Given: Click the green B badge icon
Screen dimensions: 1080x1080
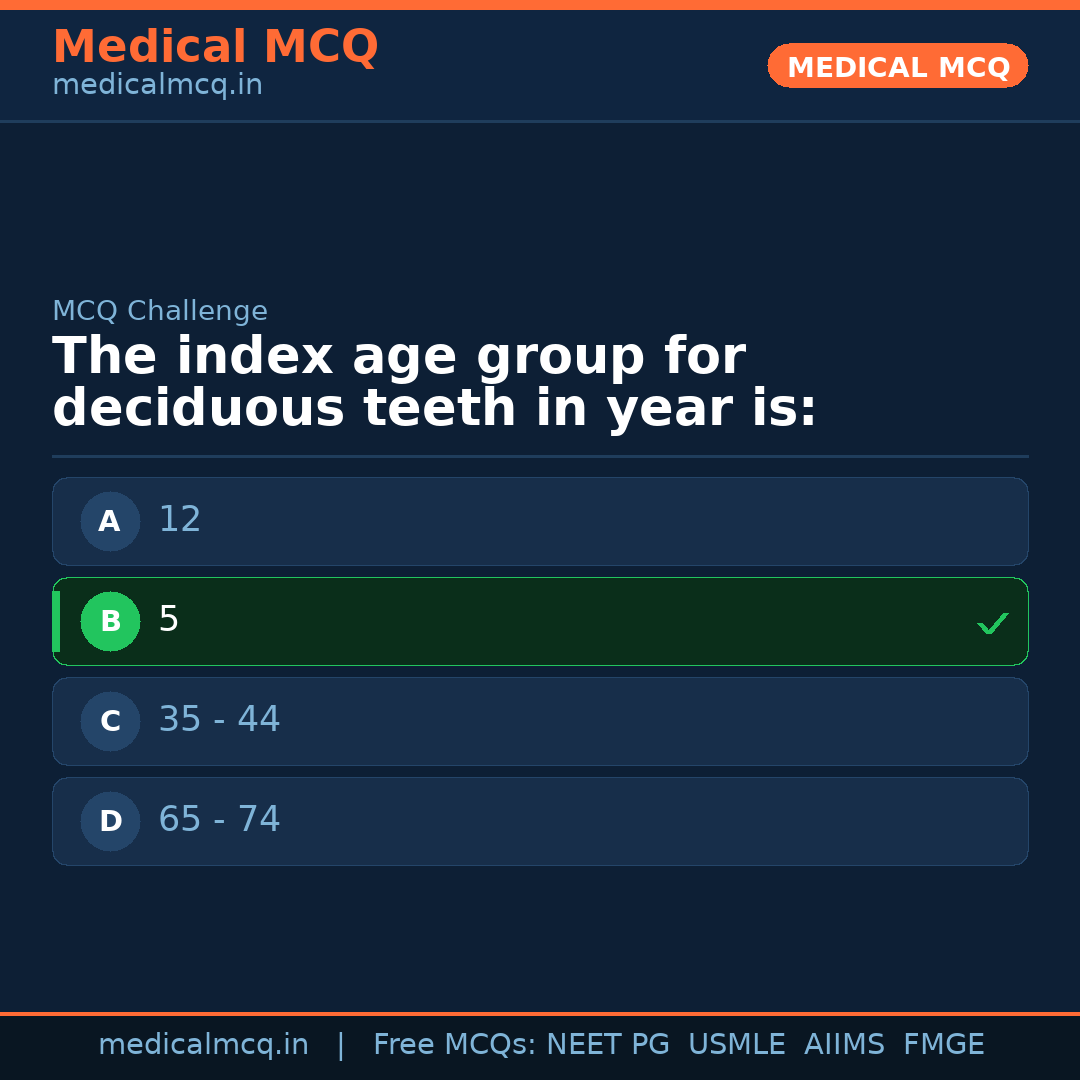Looking at the screenshot, I should pos(110,621).
